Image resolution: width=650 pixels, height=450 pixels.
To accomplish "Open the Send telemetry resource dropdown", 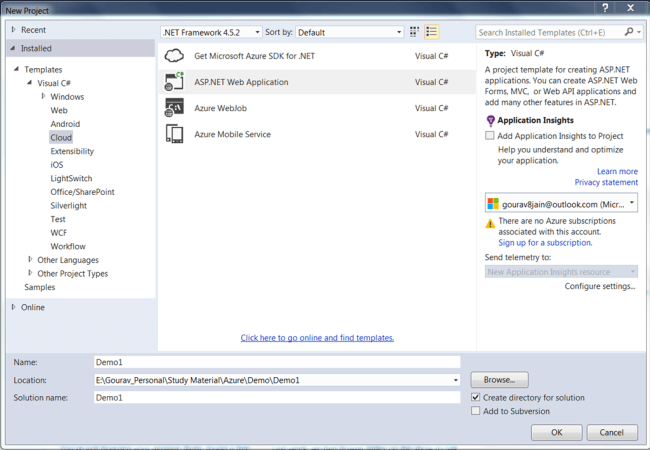I will tap(561, 271).
